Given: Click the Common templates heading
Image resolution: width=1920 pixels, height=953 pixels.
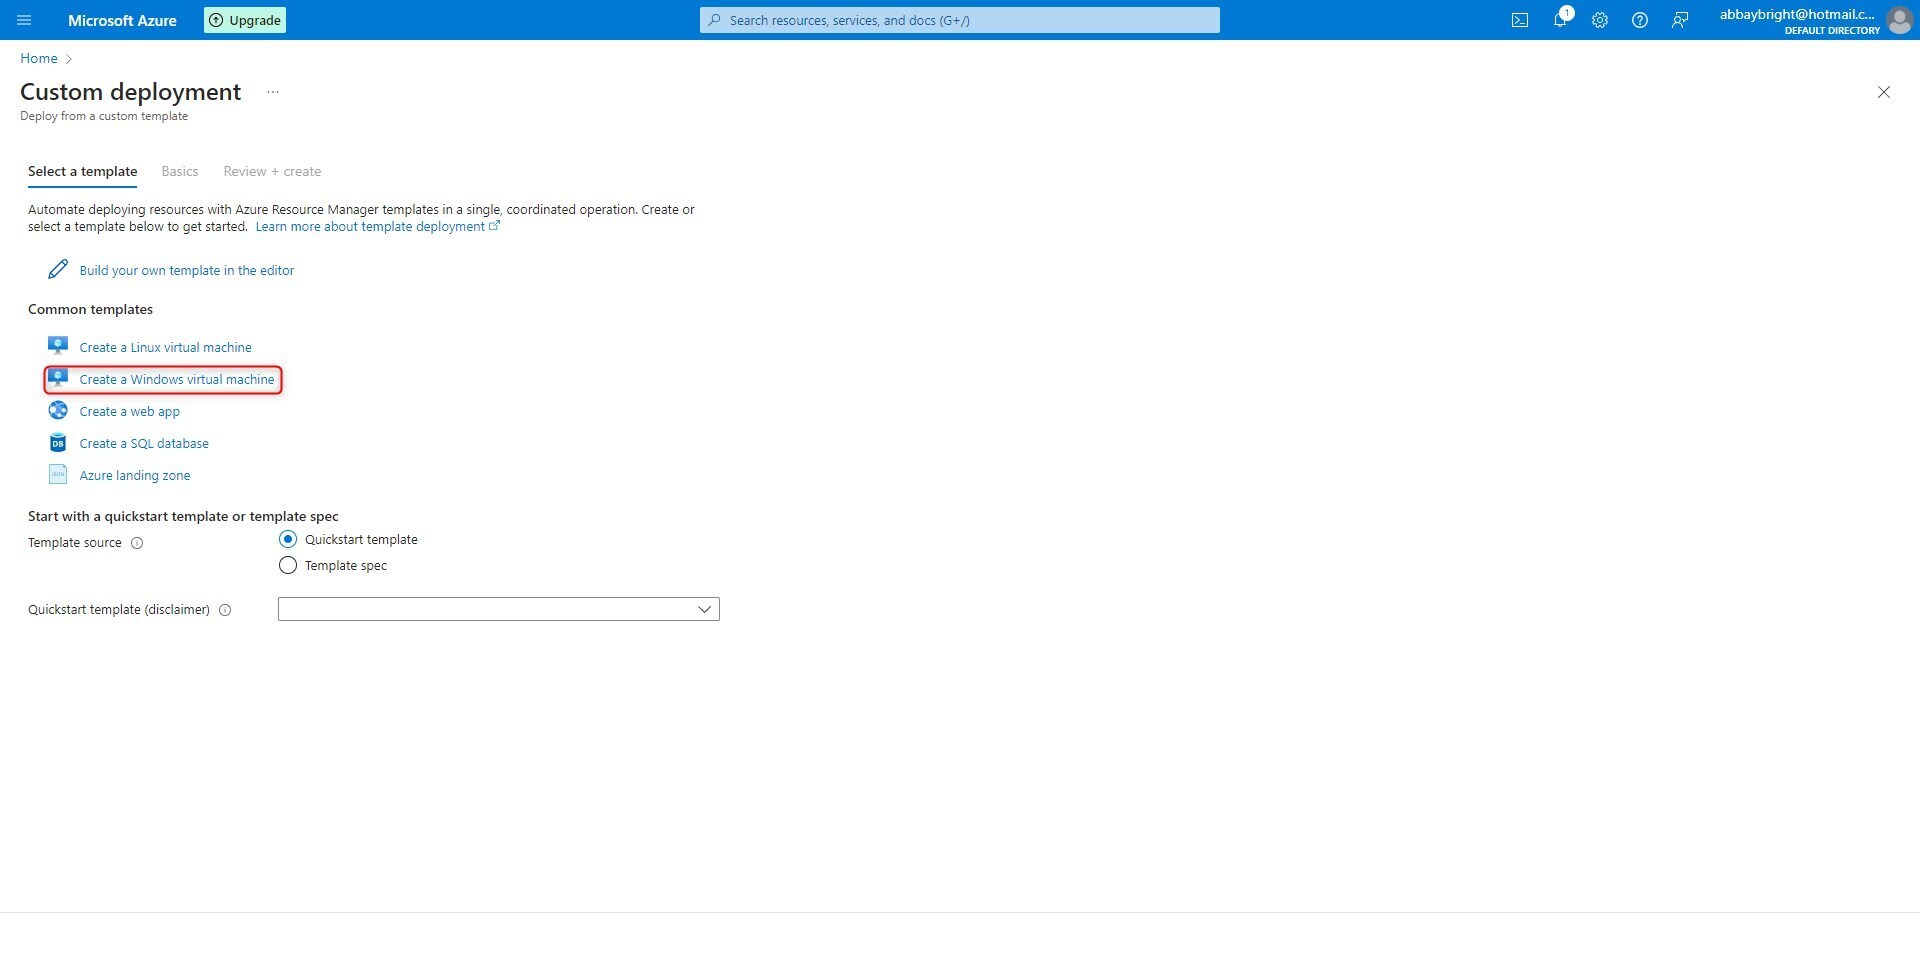Looking at the screenshot, I should pos(91,309).
